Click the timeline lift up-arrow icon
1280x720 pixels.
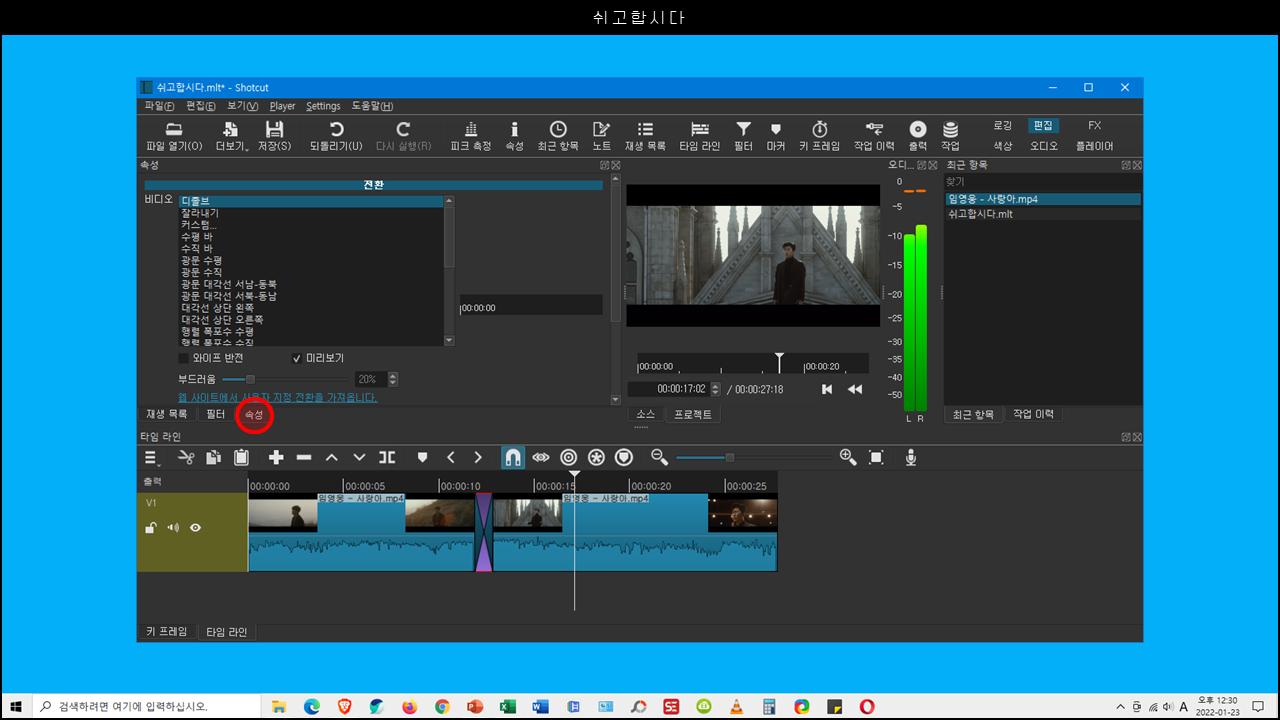click(332, 457)
